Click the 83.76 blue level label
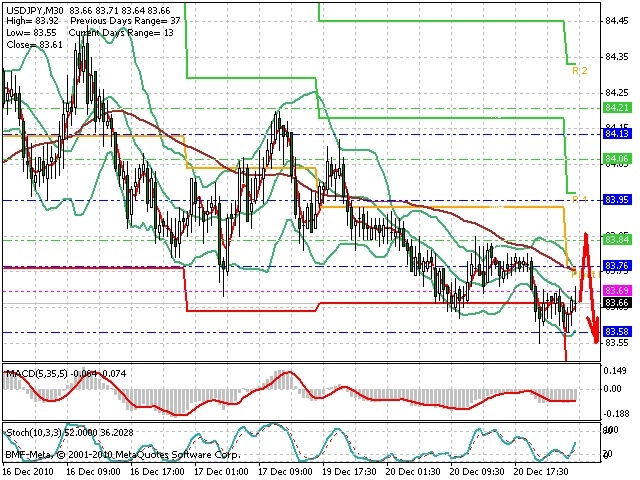 tap(617, 265)
